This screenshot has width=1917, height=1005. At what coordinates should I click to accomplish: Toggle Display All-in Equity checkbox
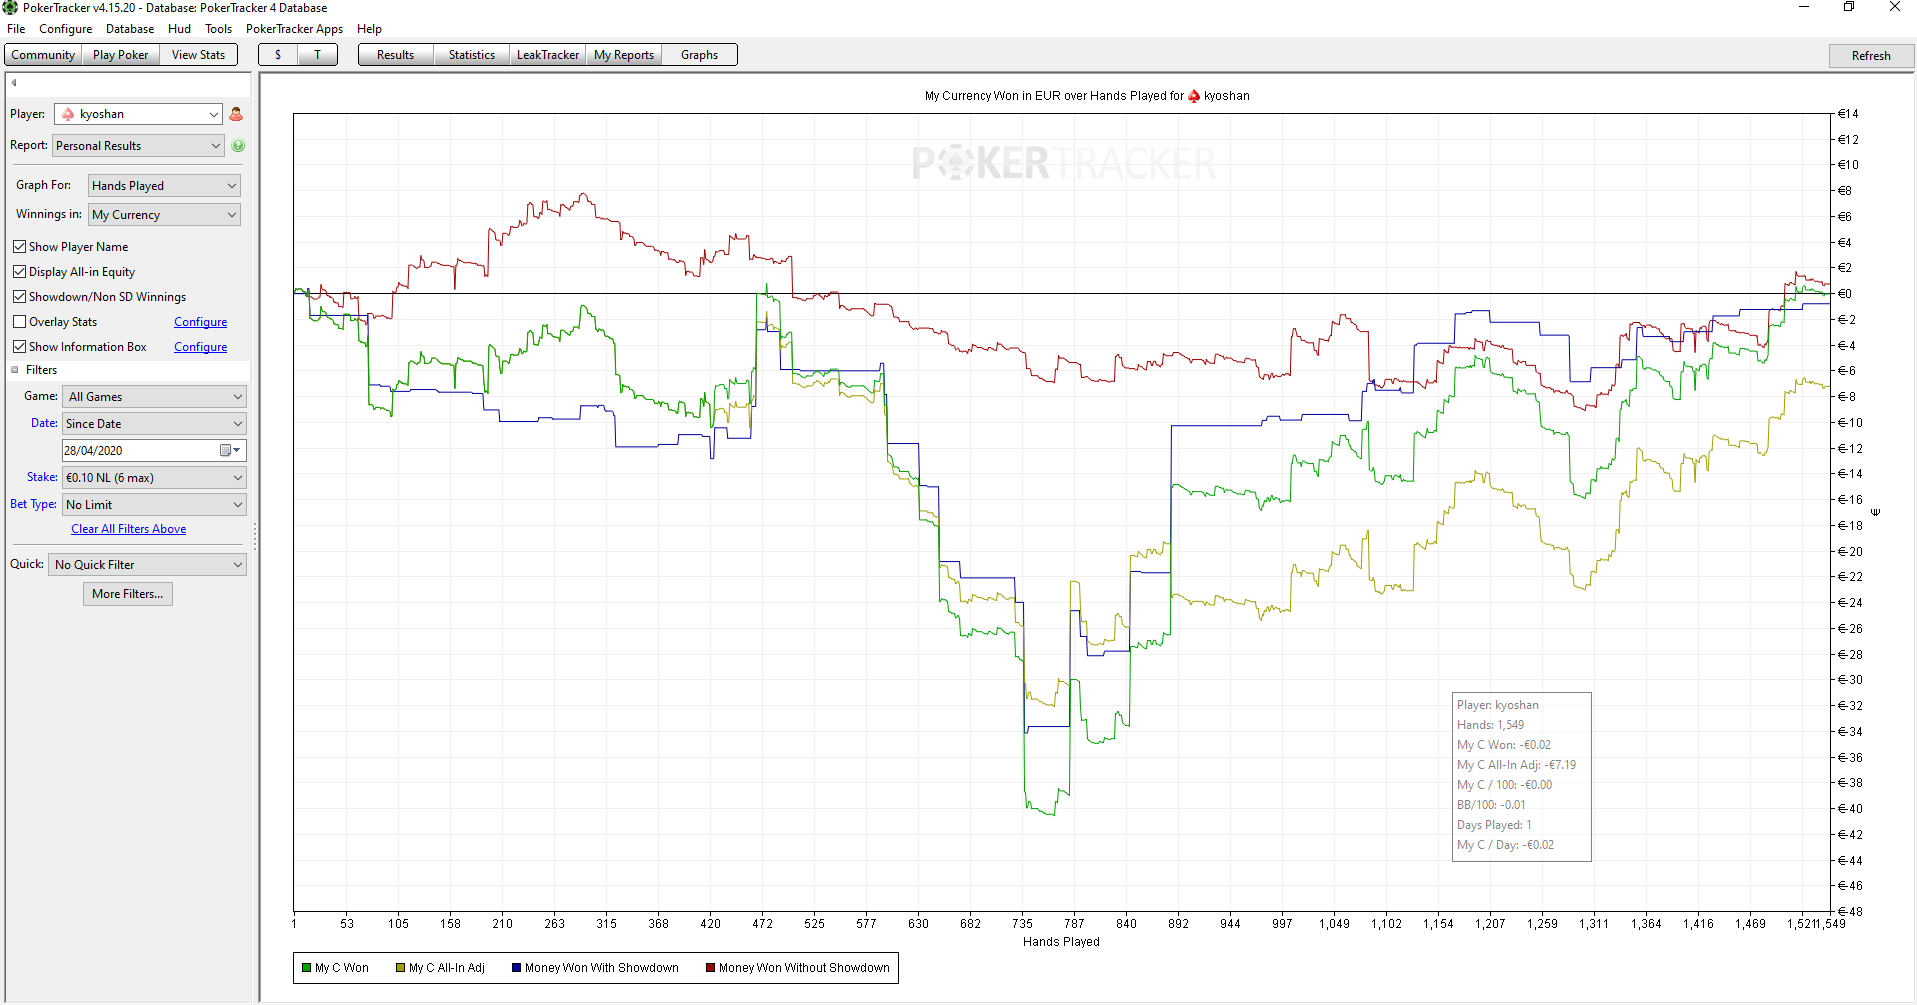19,272
